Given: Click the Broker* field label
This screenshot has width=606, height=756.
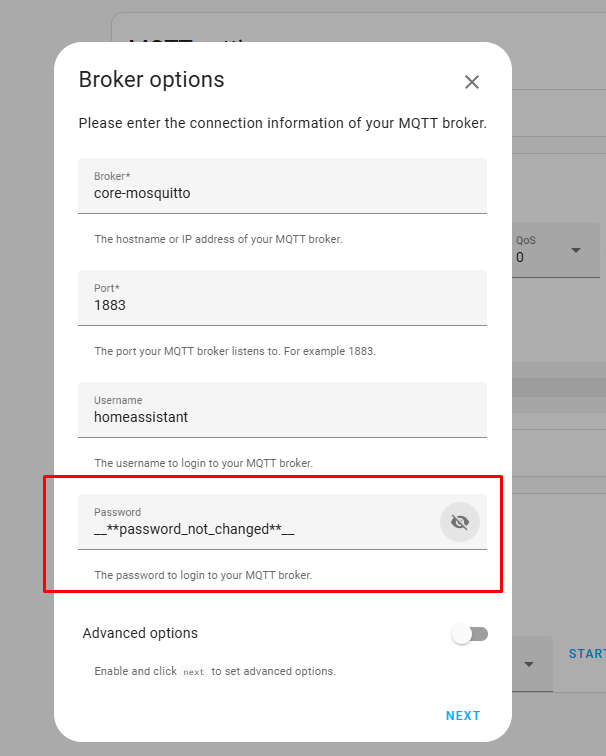Looking at the screenshot, I should tap(112, 176).
